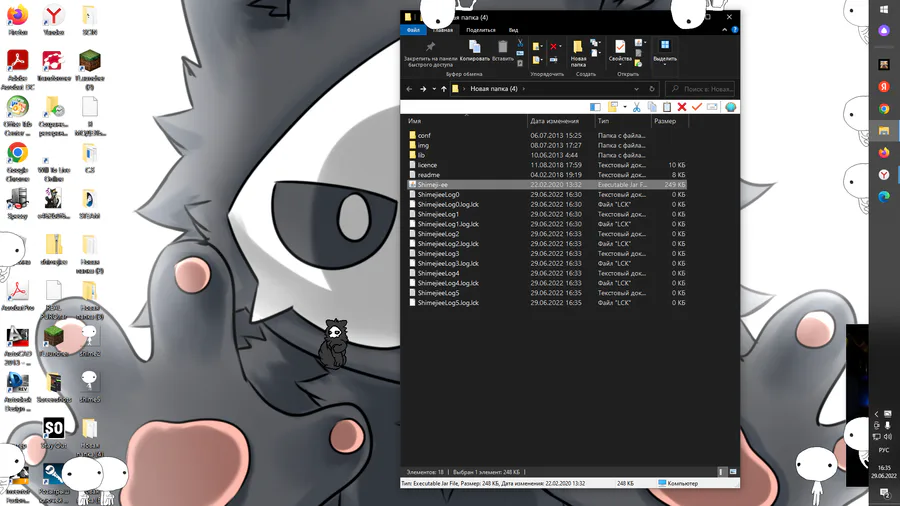Open Microsoft Edge in taskbar
Screen dimensions: 900x506
[x=884, y=196]
